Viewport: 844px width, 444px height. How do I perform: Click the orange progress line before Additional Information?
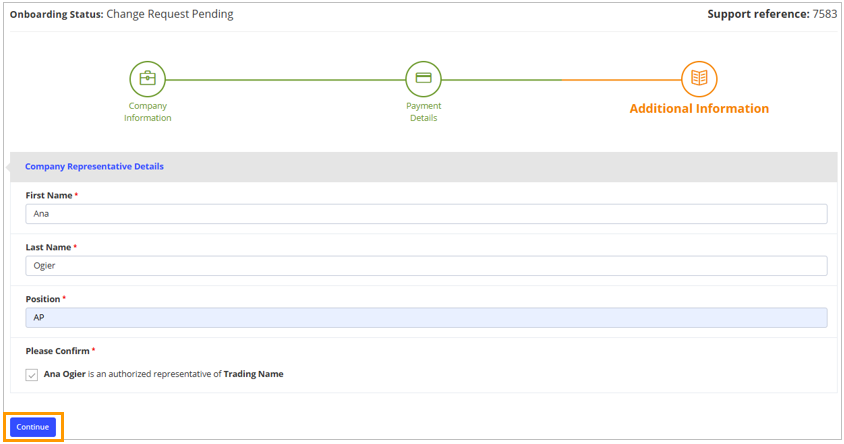point(620,79)
